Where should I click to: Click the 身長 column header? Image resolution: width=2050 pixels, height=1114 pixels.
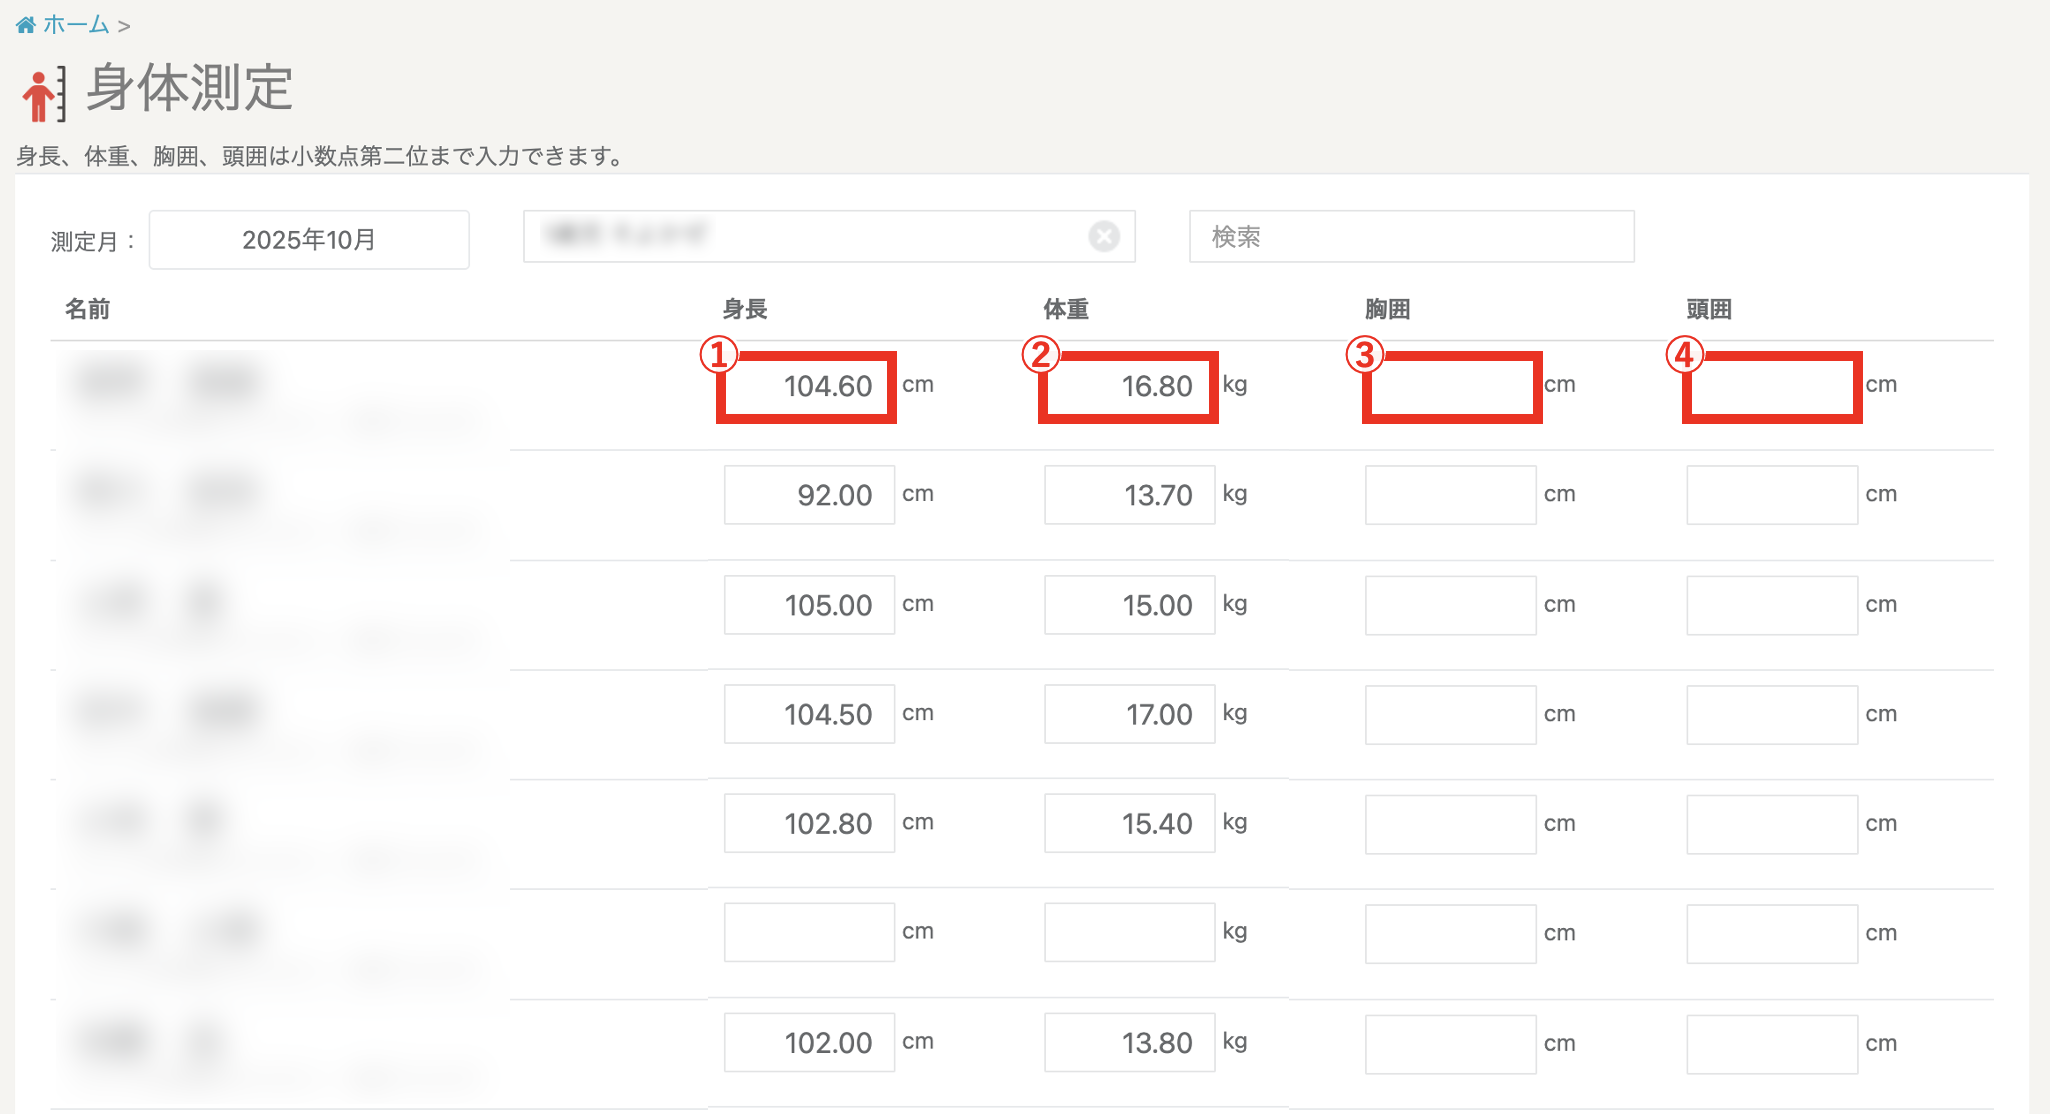pyautogui.click(x=745, y=309)
